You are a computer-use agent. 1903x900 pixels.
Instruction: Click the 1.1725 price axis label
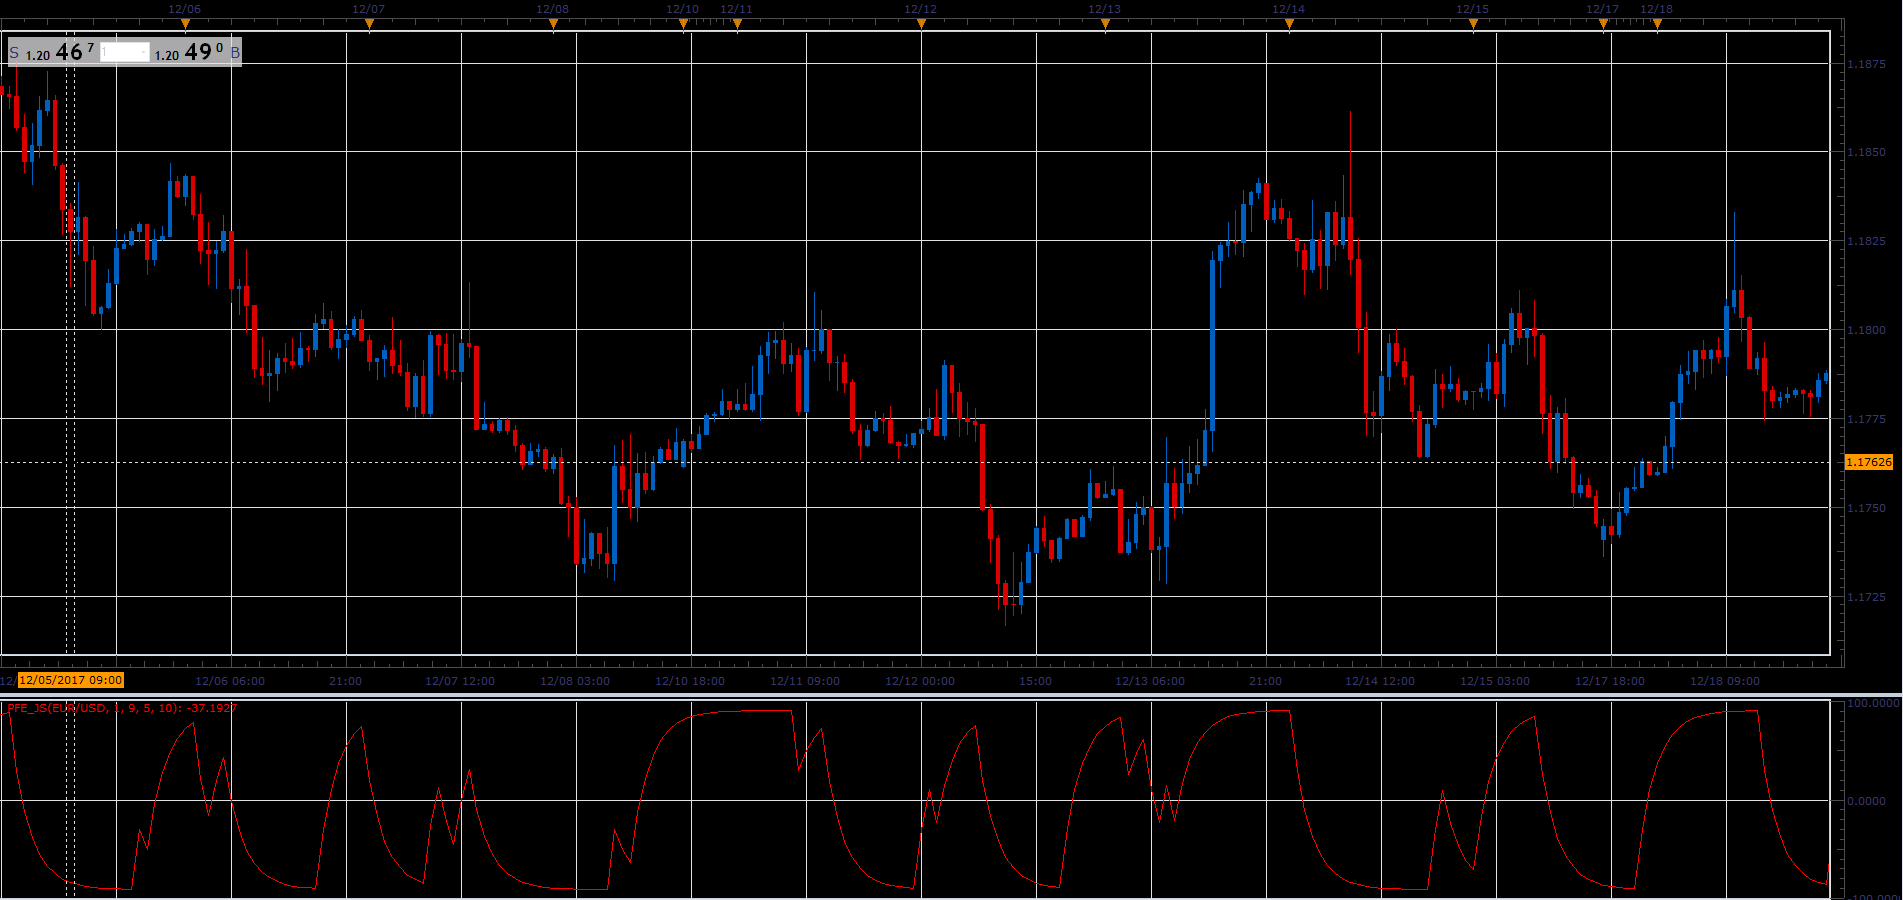click(1866, 597)
